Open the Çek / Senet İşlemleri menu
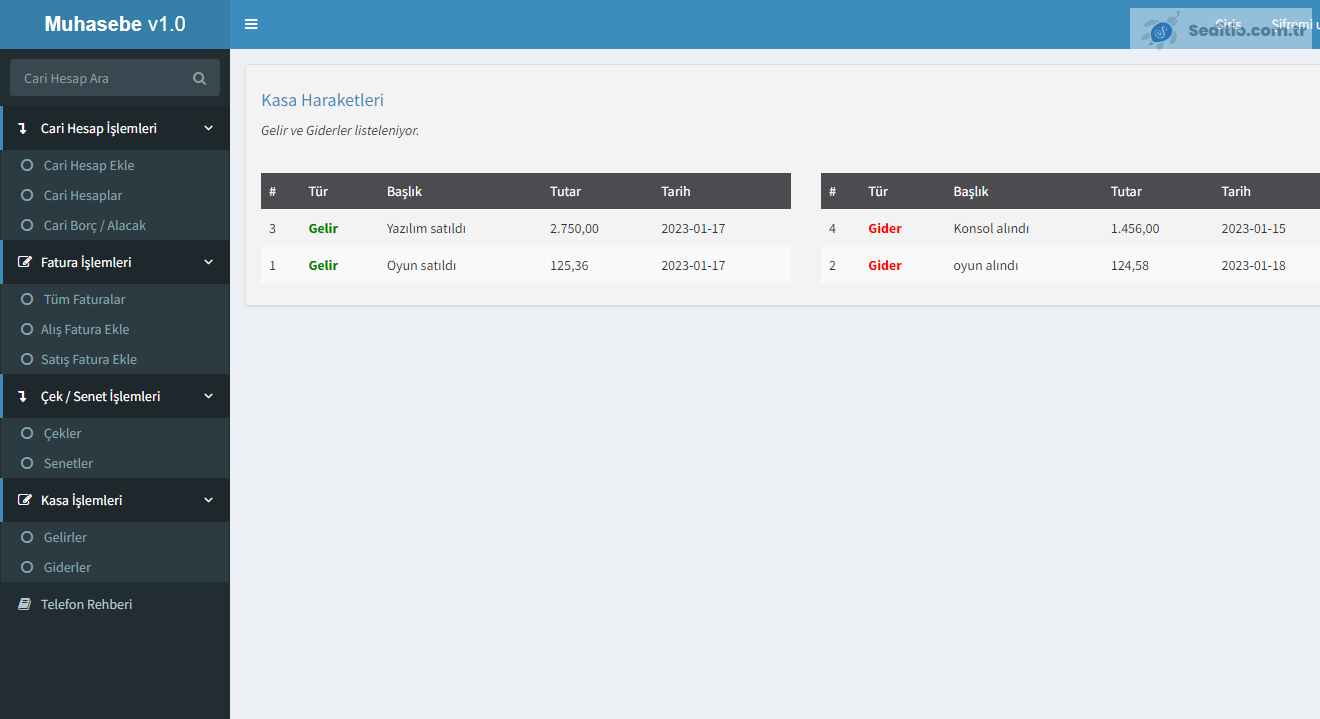The width and height of the screenshot is (1320, 719). click(x=115, y=396)
